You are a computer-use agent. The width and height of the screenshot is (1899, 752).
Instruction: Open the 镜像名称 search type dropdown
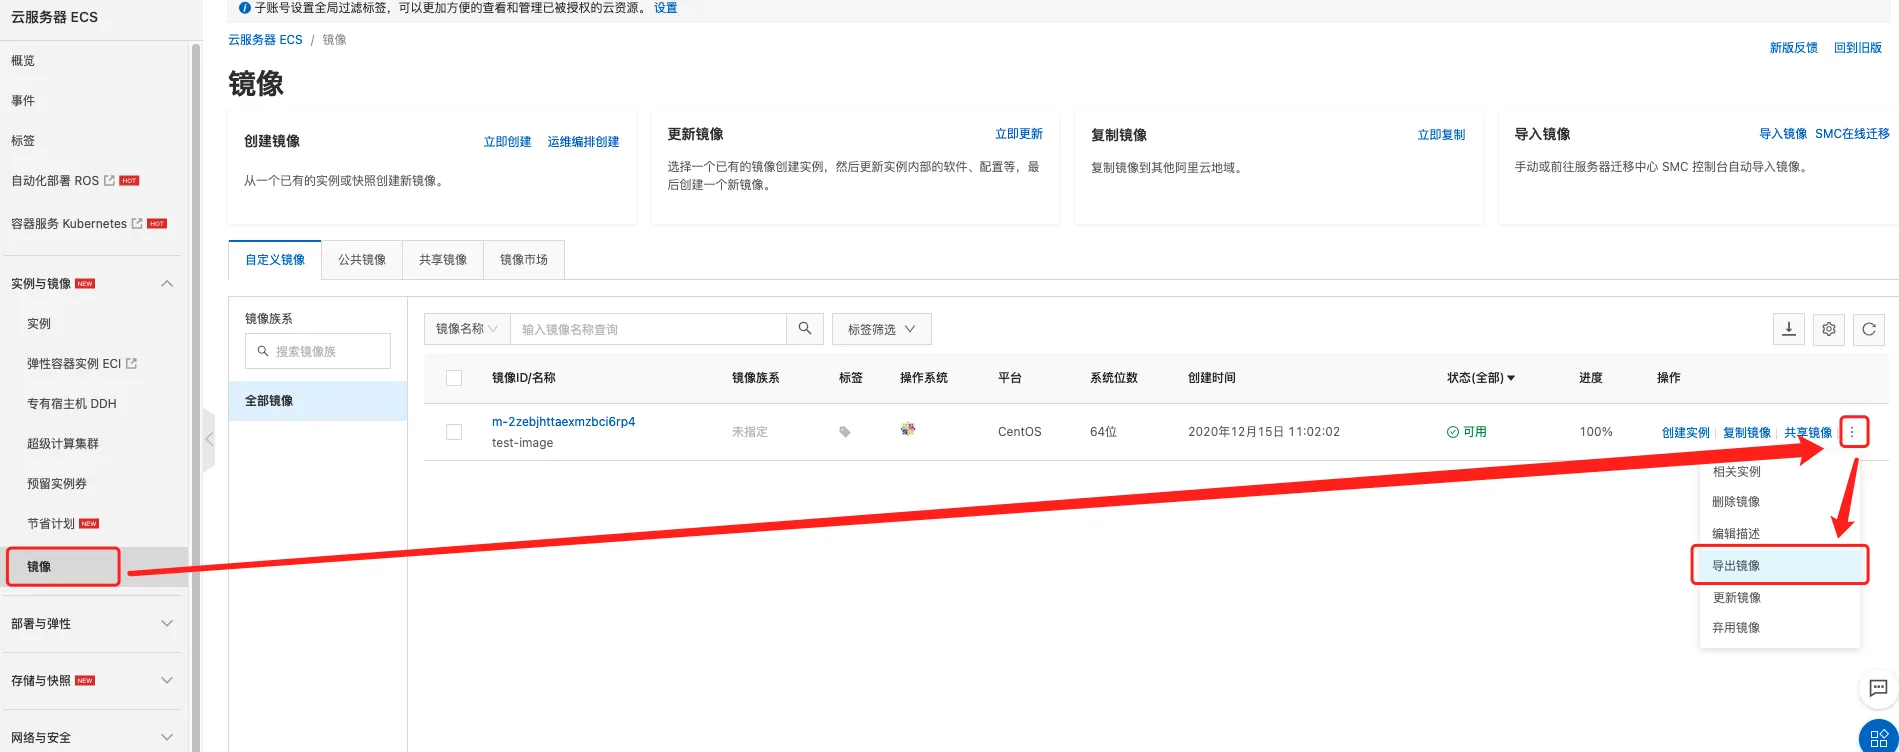(467, 329)
